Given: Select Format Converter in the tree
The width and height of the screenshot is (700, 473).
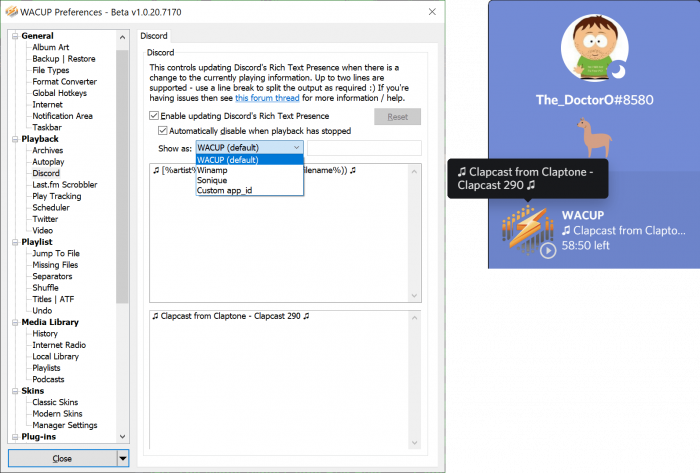Looking at the screenshot, I should click(x=64, y=82).
